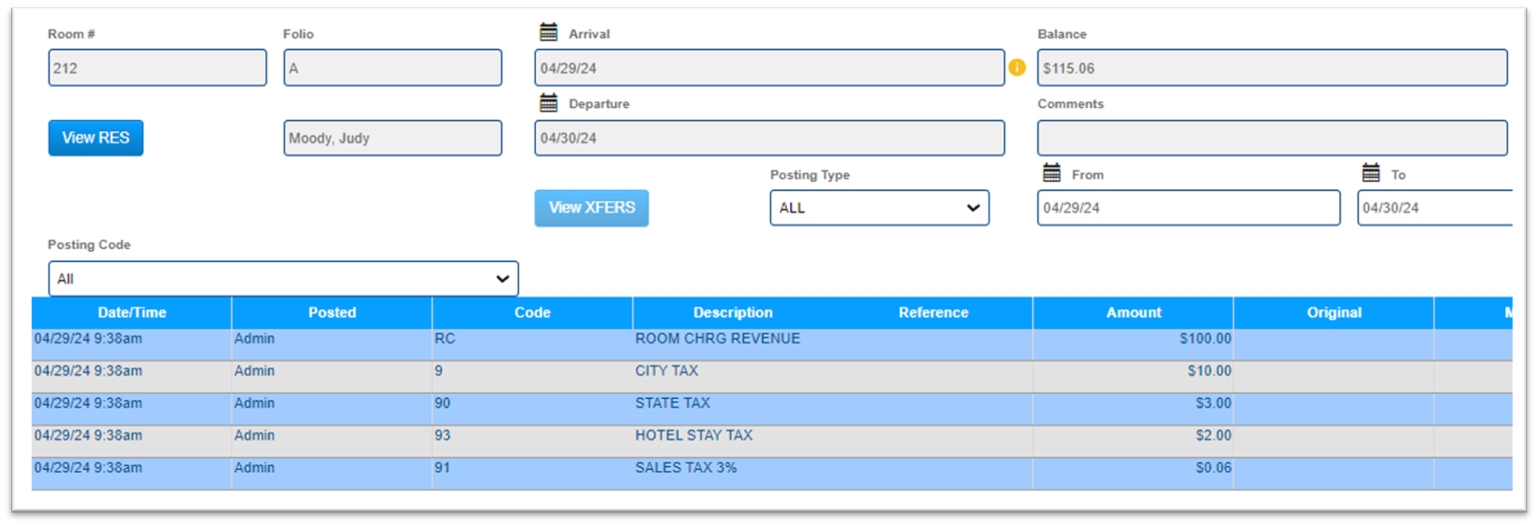The height and width of the screenshot is (526, 1538).
Task: Click the Arrival calendar icon
Action: pos(548,32)
